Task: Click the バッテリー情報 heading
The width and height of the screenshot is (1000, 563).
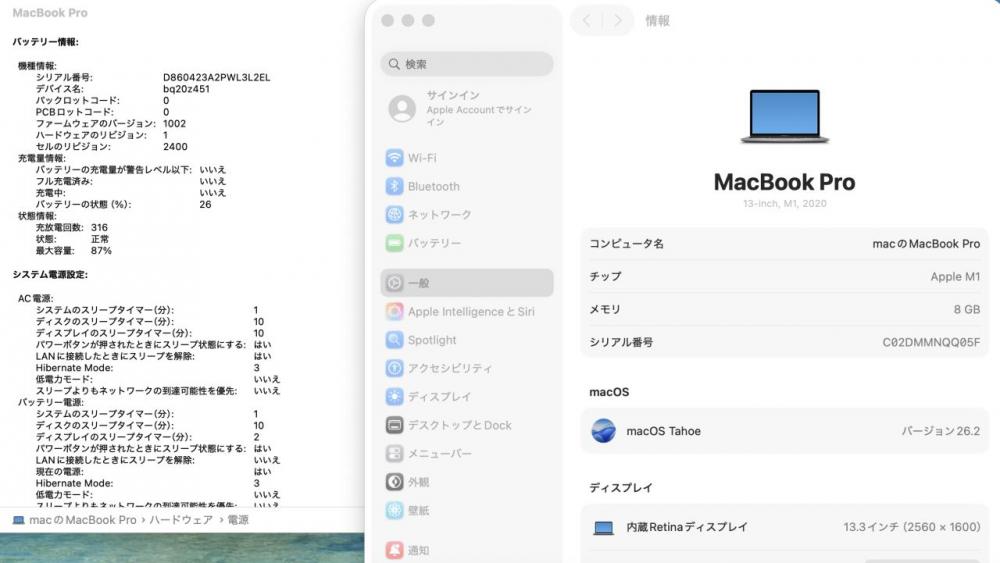Action: (46, 42)
